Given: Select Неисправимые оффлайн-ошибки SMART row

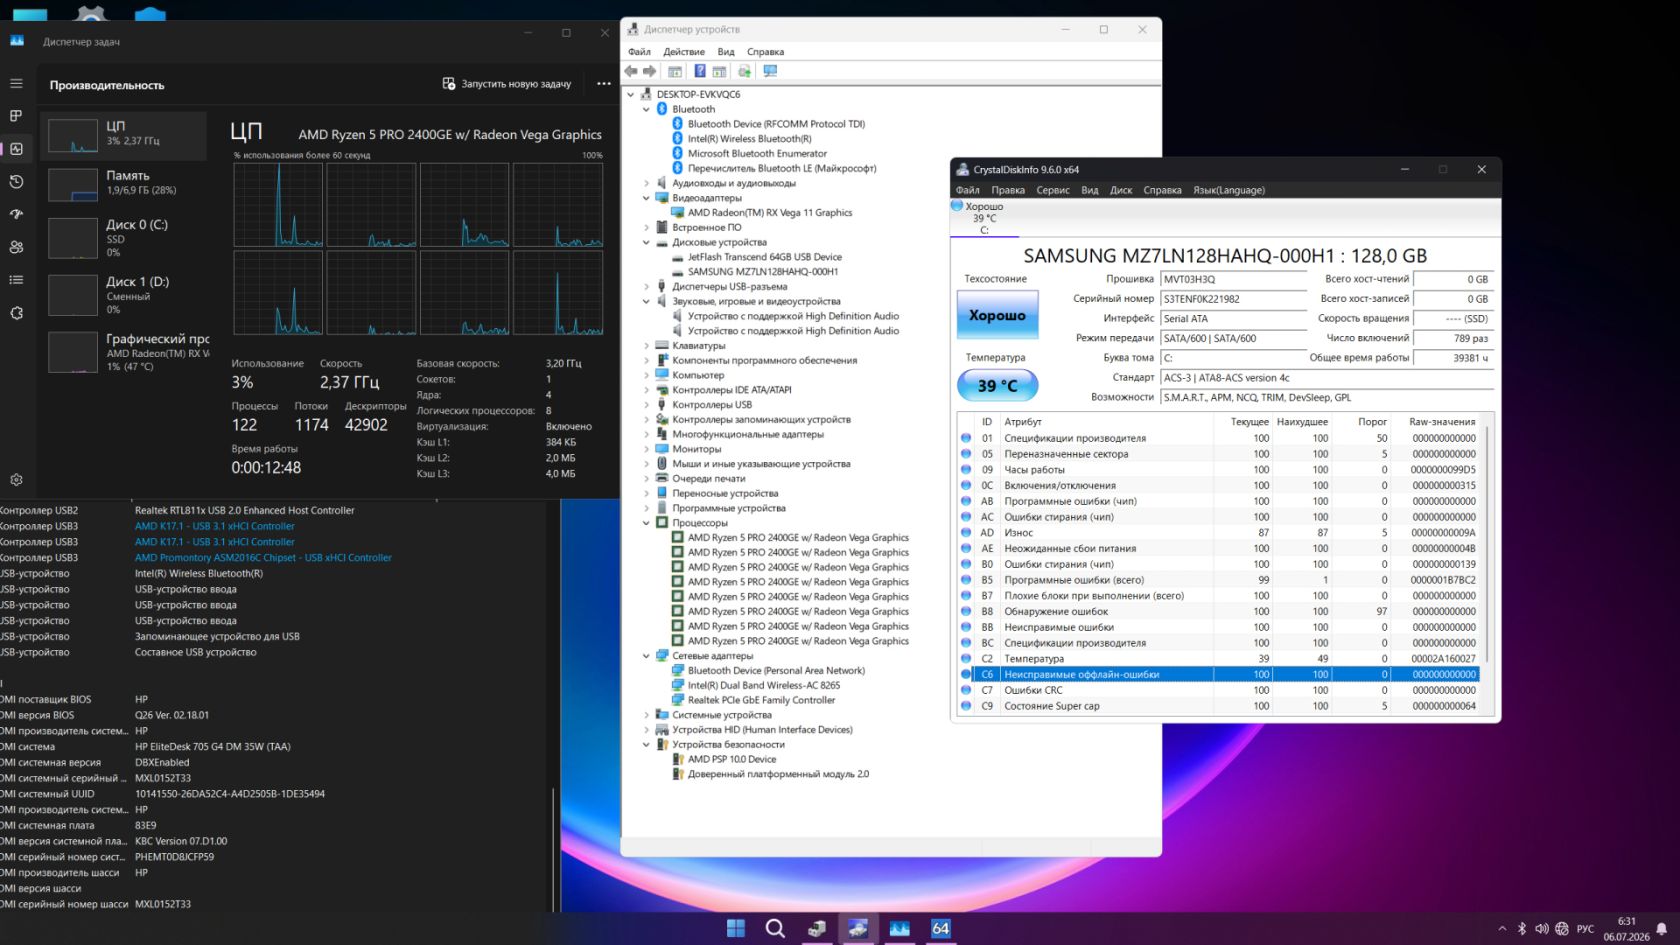Looking at the screenshot, I should point(1220,675).
